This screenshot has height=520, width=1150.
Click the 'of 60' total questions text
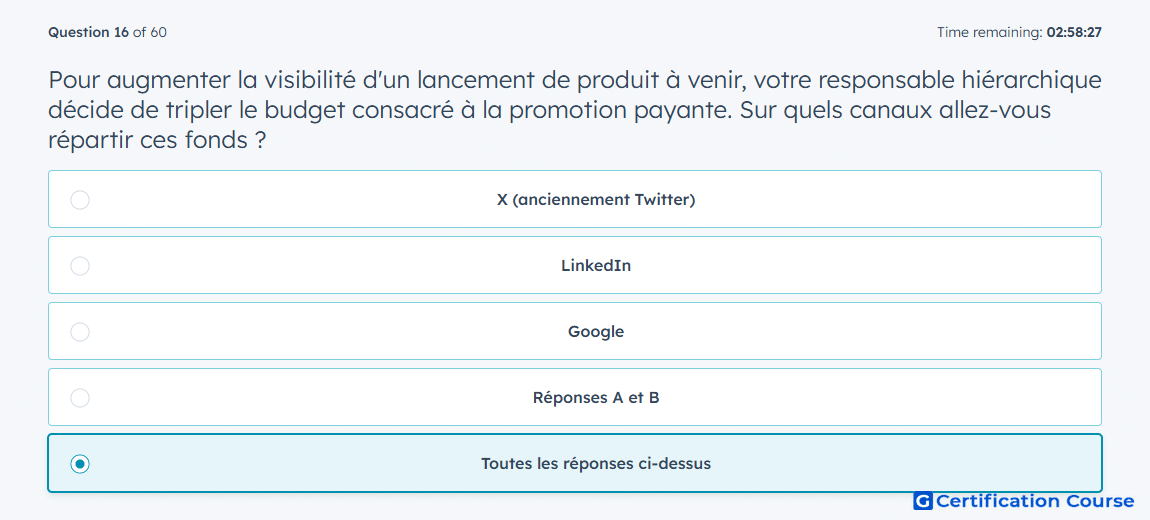tap(150, 32)
